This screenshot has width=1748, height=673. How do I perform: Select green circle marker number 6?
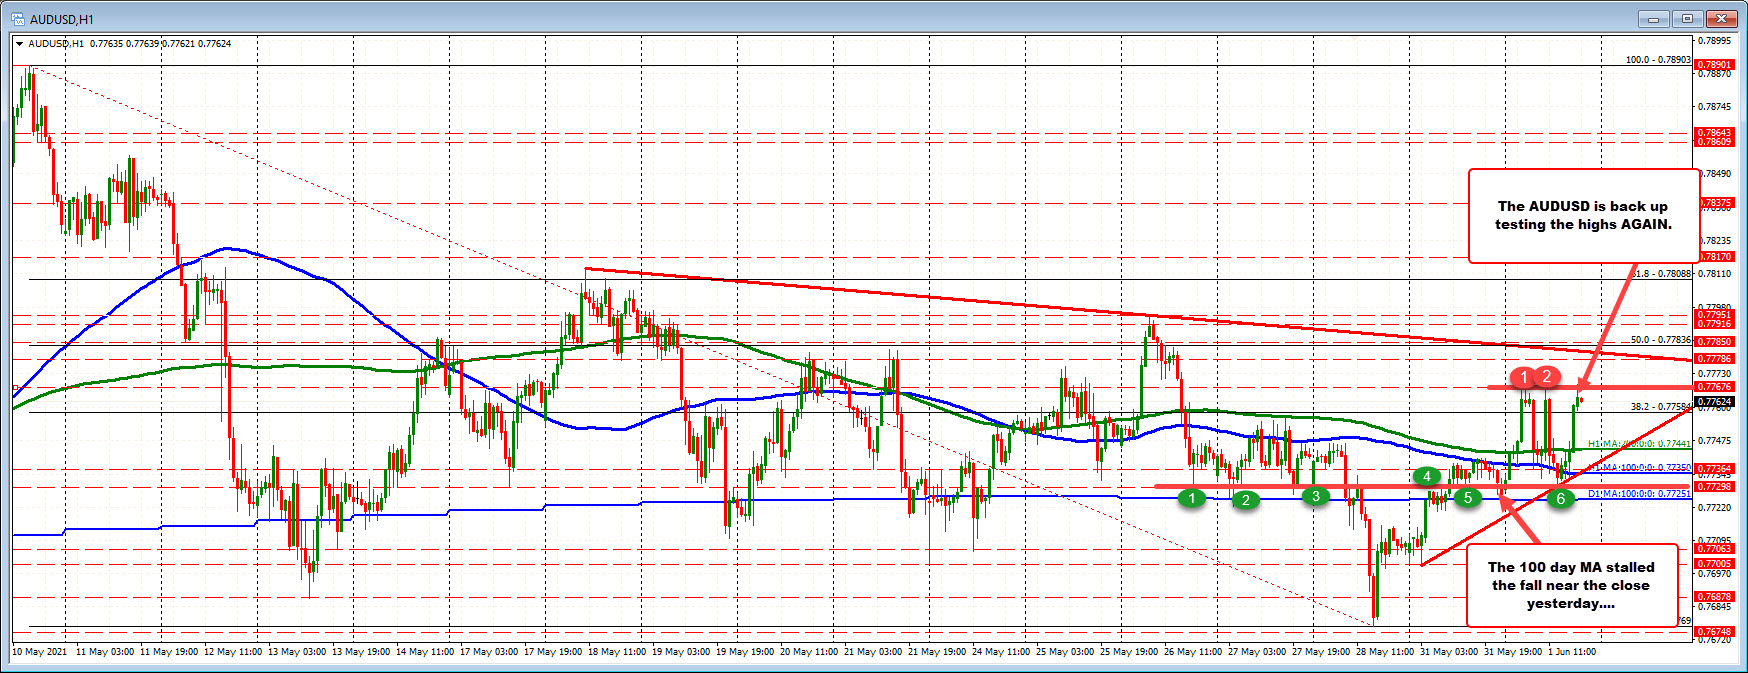point(1560,498)
